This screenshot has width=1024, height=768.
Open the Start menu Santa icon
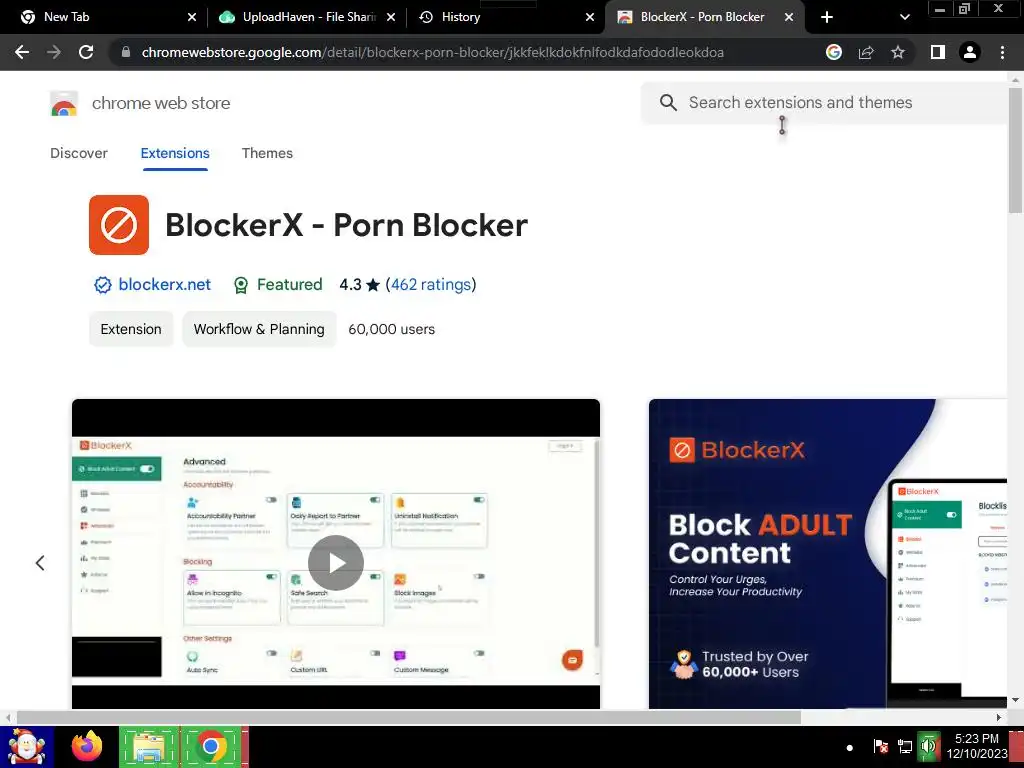(26, 747)
